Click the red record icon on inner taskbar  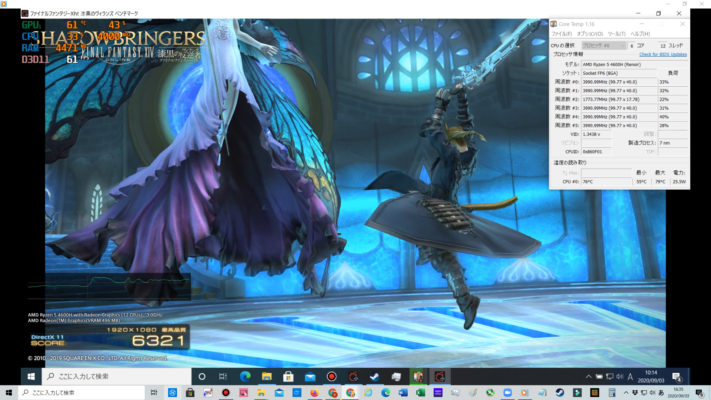[331, 376]
